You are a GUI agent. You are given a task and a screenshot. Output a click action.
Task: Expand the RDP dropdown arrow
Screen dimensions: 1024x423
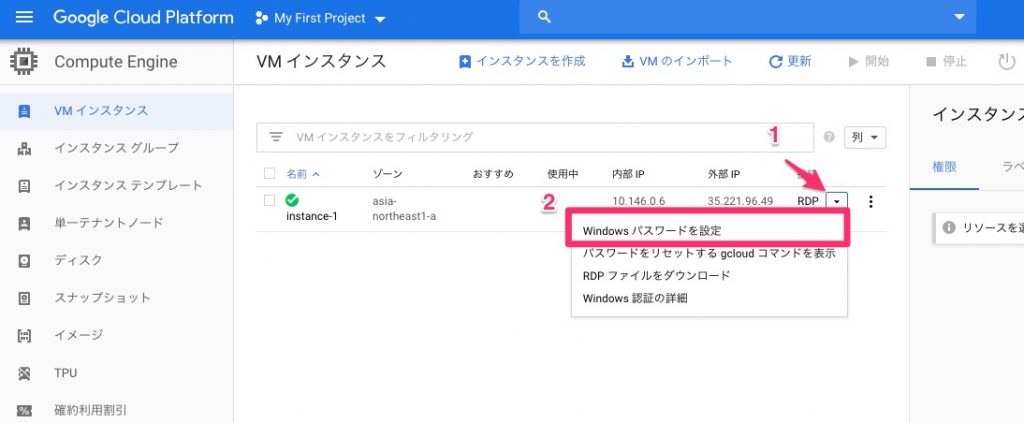[x=836, y=201]
